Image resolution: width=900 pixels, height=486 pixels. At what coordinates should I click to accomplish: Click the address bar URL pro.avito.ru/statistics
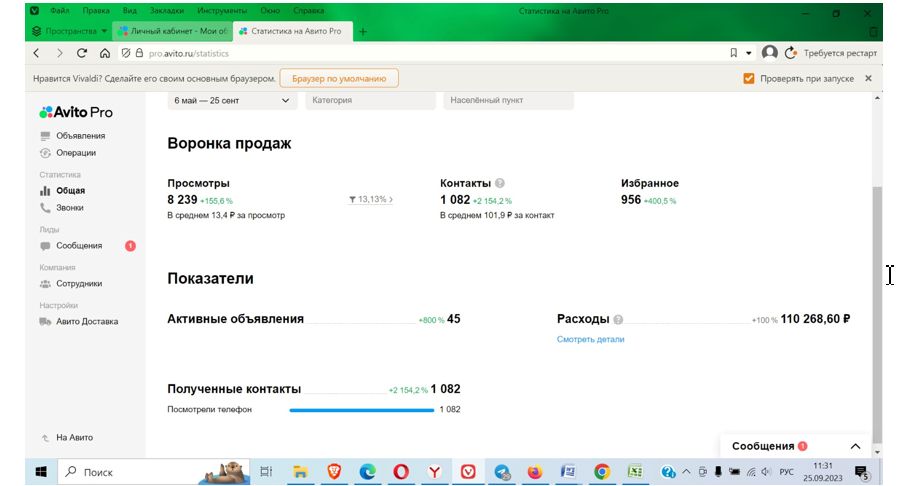coord(188,53)
